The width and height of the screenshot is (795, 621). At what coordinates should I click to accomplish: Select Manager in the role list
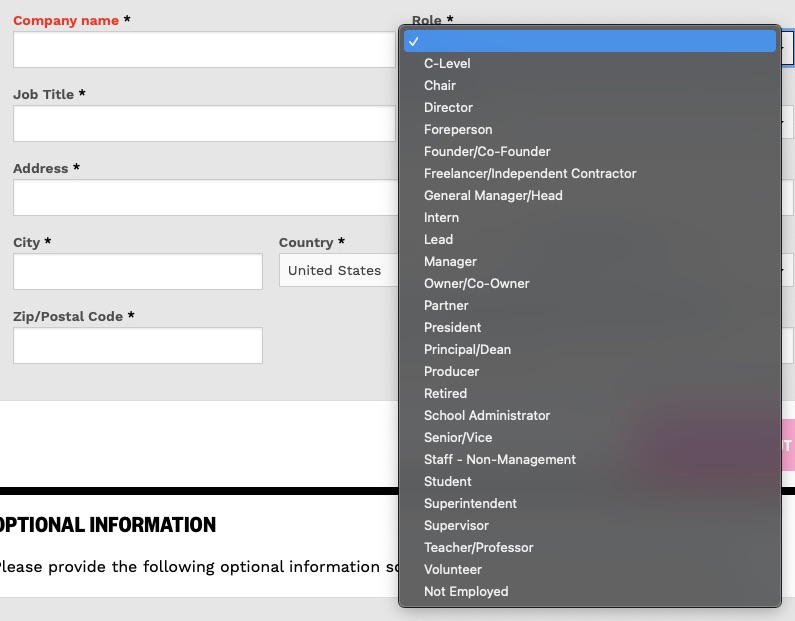point(450,261)
